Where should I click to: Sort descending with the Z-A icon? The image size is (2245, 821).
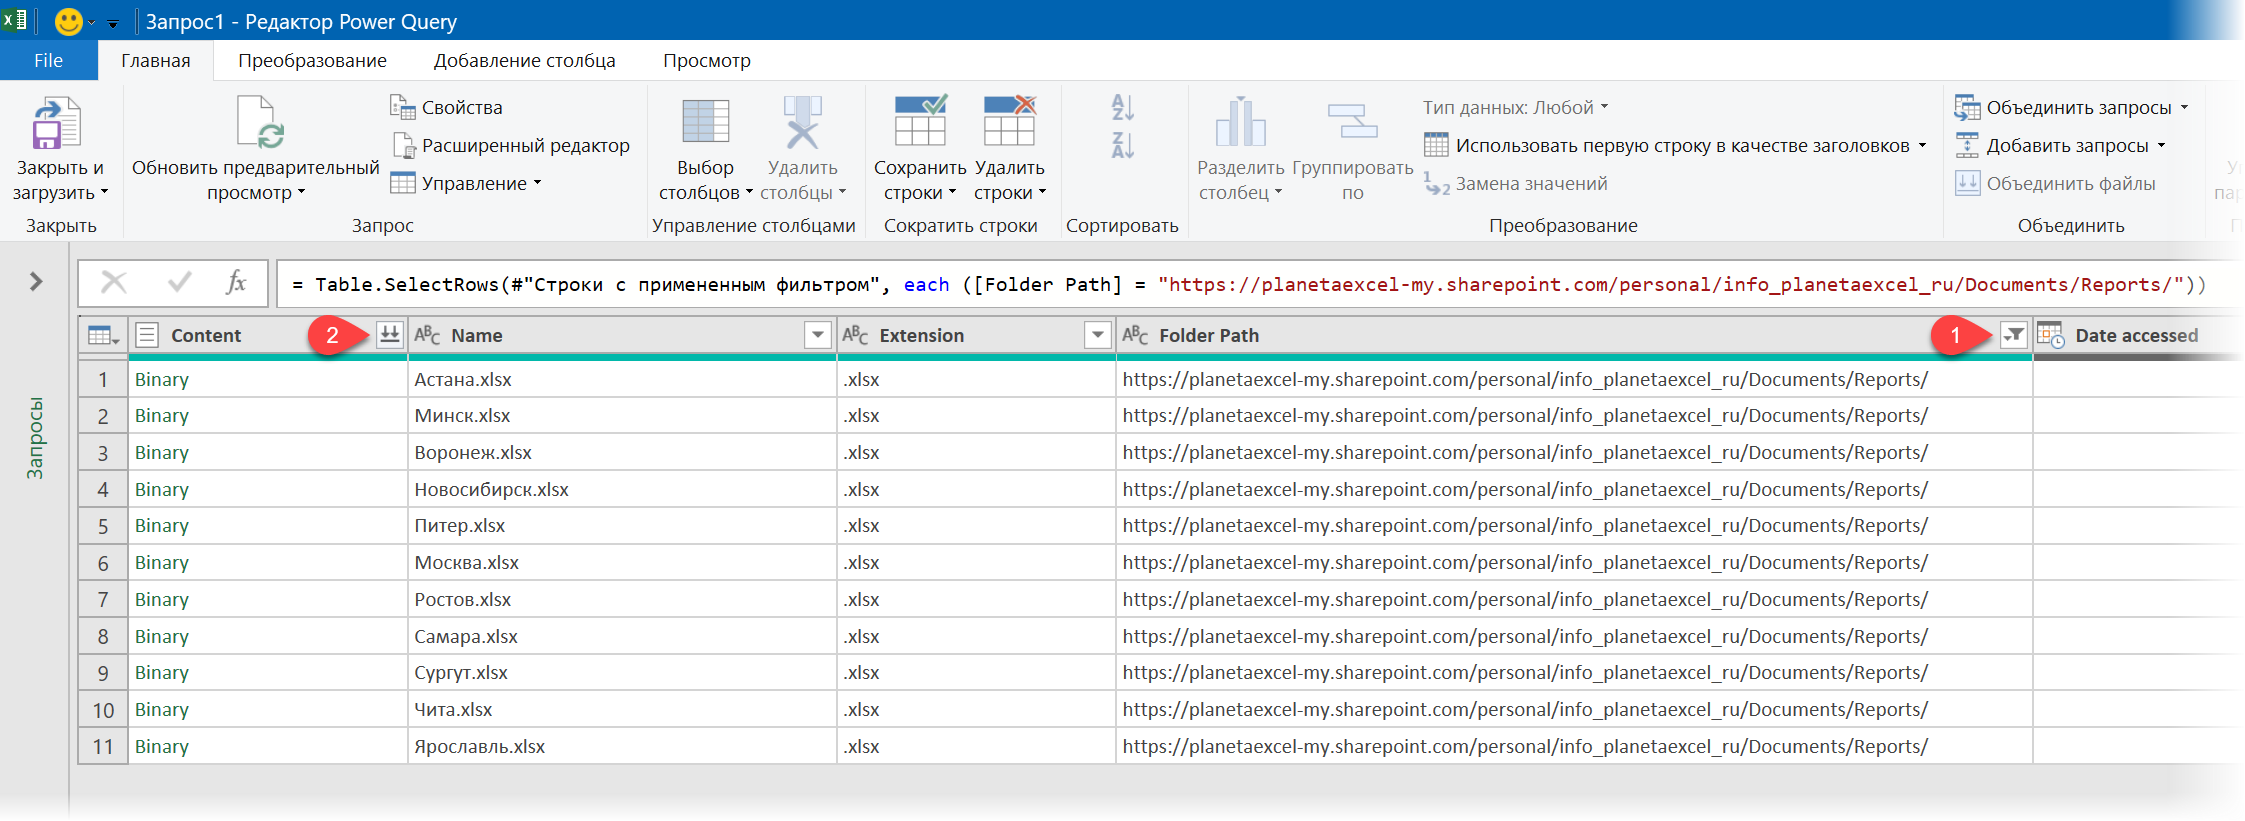[x=1122, y=146]
